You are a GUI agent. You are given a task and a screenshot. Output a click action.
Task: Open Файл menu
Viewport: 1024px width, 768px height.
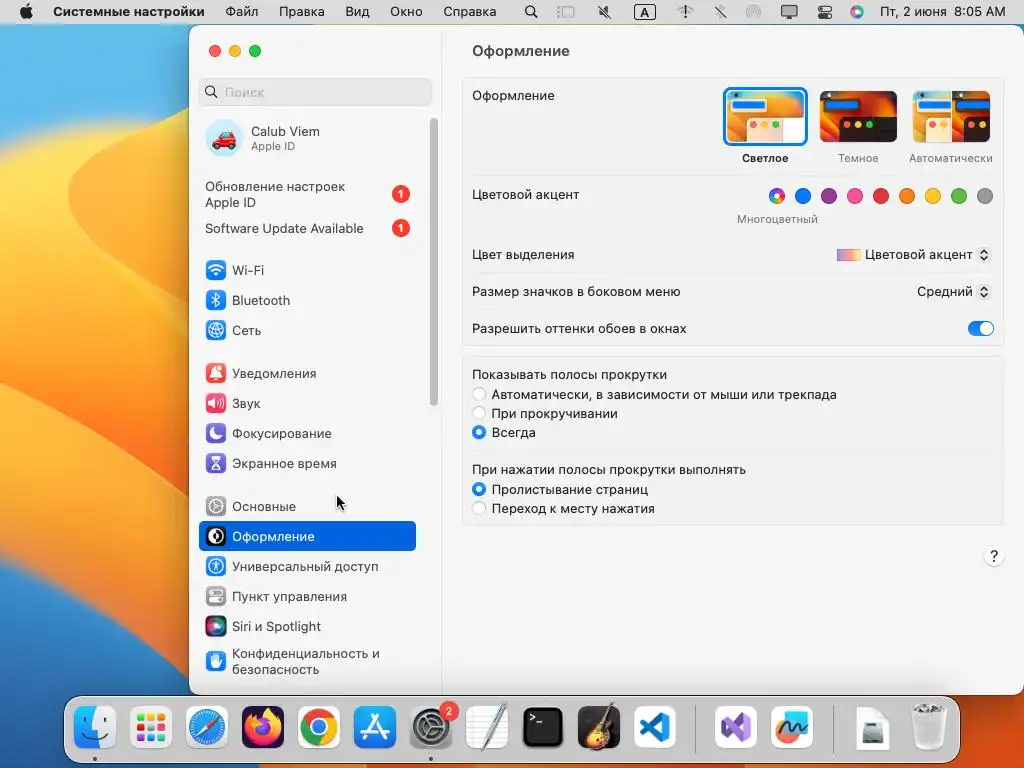pyautogui.click(x=242, y=12)
